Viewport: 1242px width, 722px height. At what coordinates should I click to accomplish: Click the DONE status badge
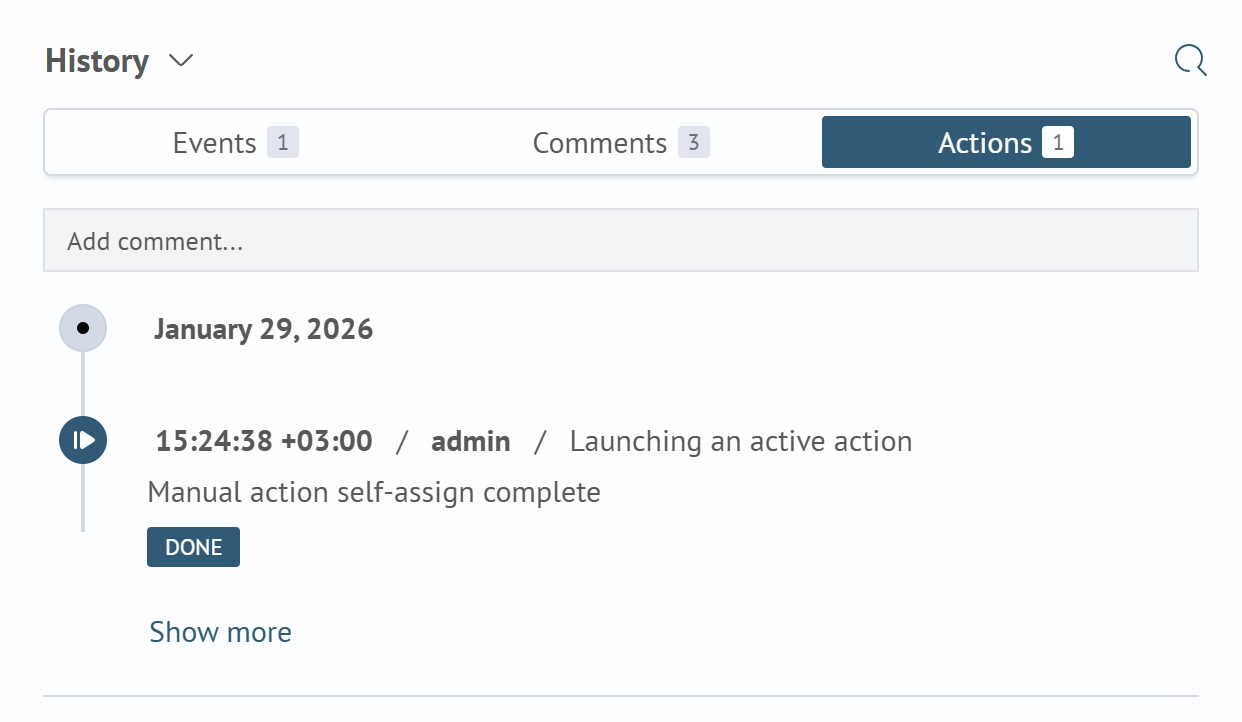click(193, 547)
